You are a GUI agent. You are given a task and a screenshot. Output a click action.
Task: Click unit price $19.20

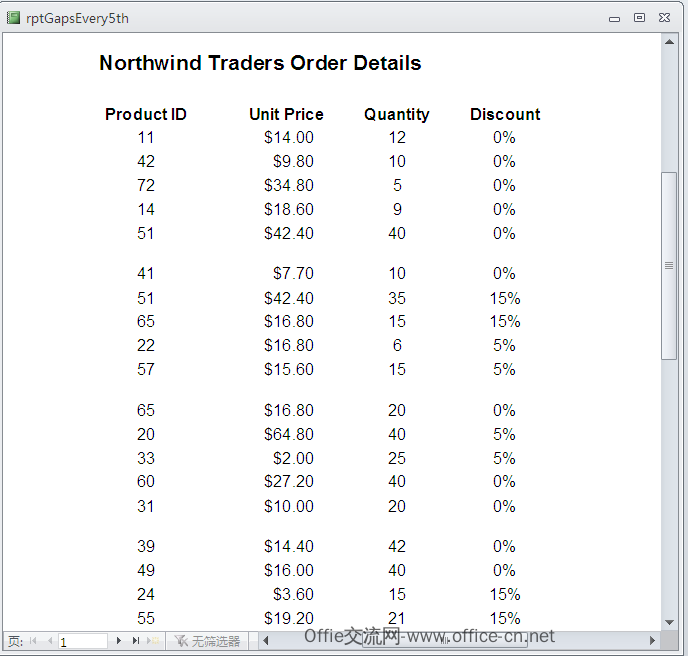click(x=289, y=618)
